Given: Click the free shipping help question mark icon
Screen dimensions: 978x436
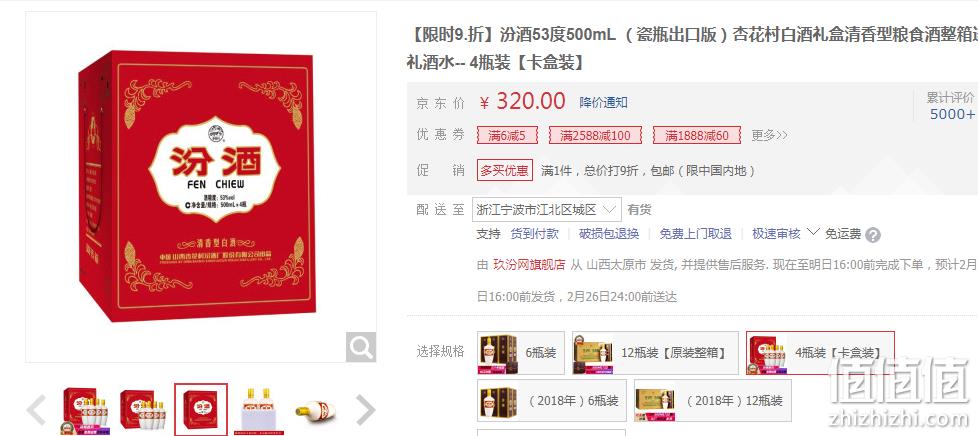Looking at the screenshot, I should click(873, 235).
